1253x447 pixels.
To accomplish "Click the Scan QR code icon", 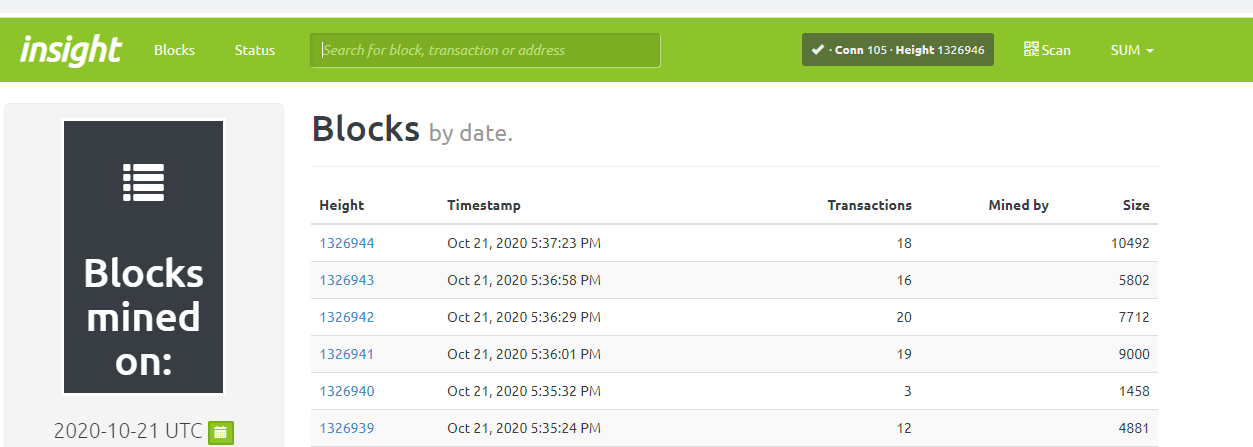I will point(1031,49).
